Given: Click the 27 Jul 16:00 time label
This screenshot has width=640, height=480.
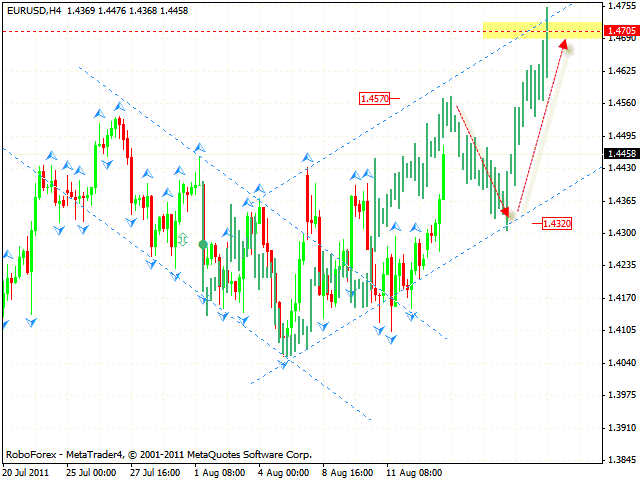Looking at the screenshot, I should tap(155, 473).
